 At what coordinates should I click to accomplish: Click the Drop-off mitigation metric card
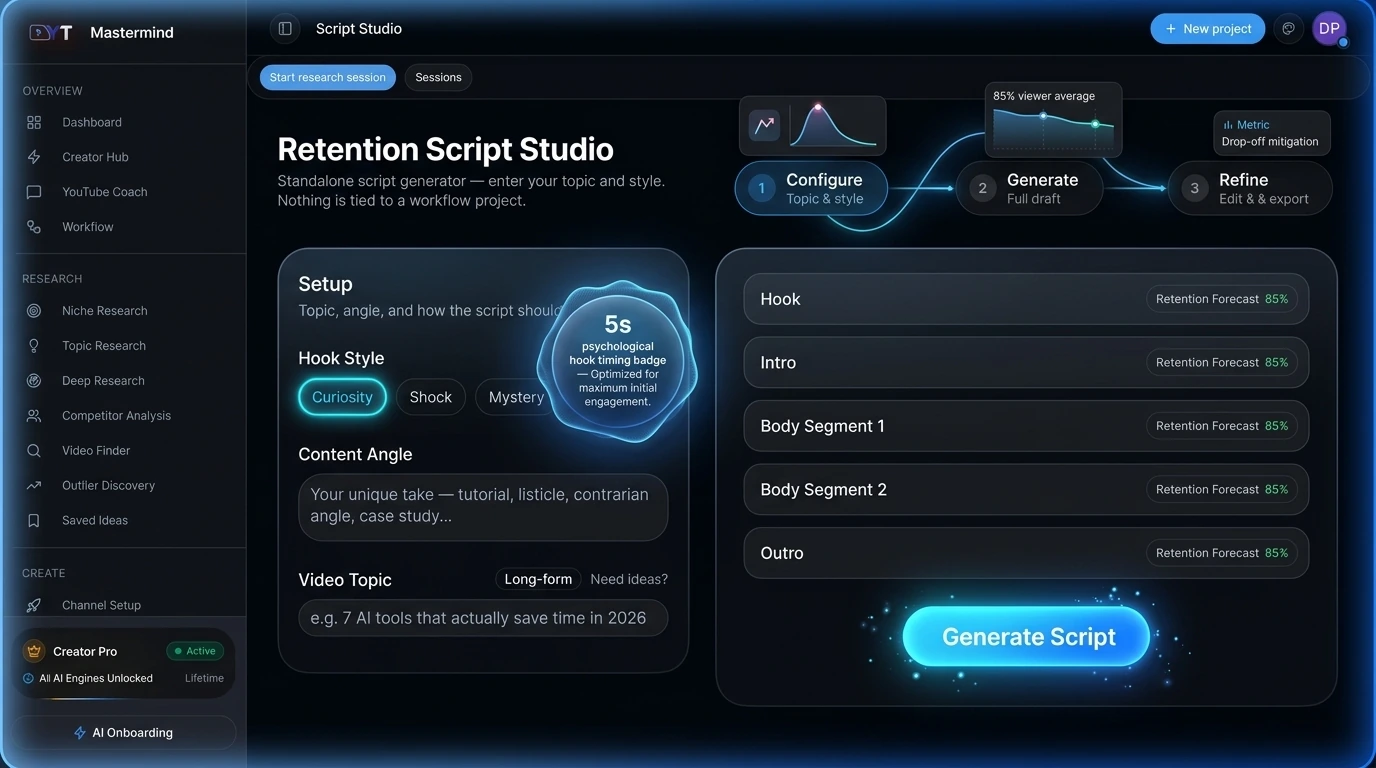[x=1271, y=133]
